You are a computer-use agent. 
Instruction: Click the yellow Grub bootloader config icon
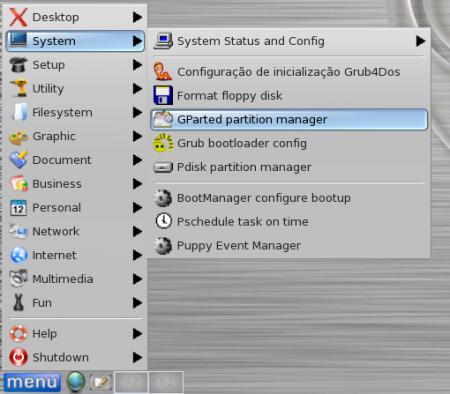point(163,143)
